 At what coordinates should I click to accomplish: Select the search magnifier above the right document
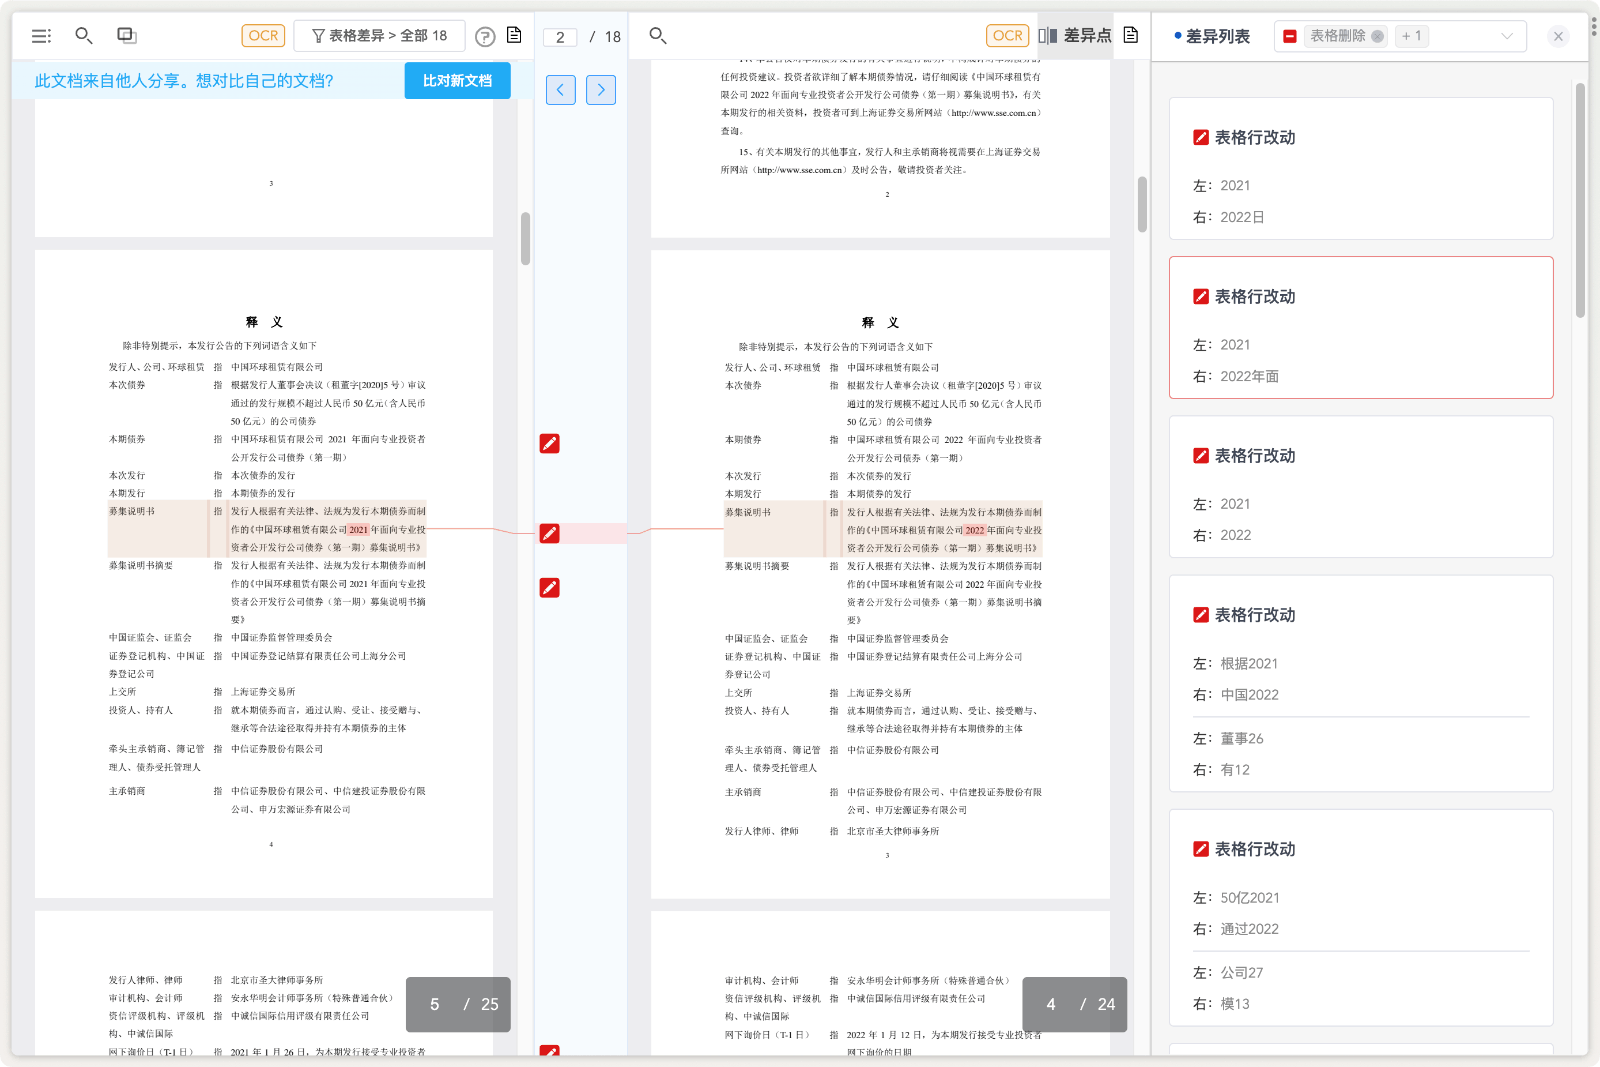(x=657, y=36)
